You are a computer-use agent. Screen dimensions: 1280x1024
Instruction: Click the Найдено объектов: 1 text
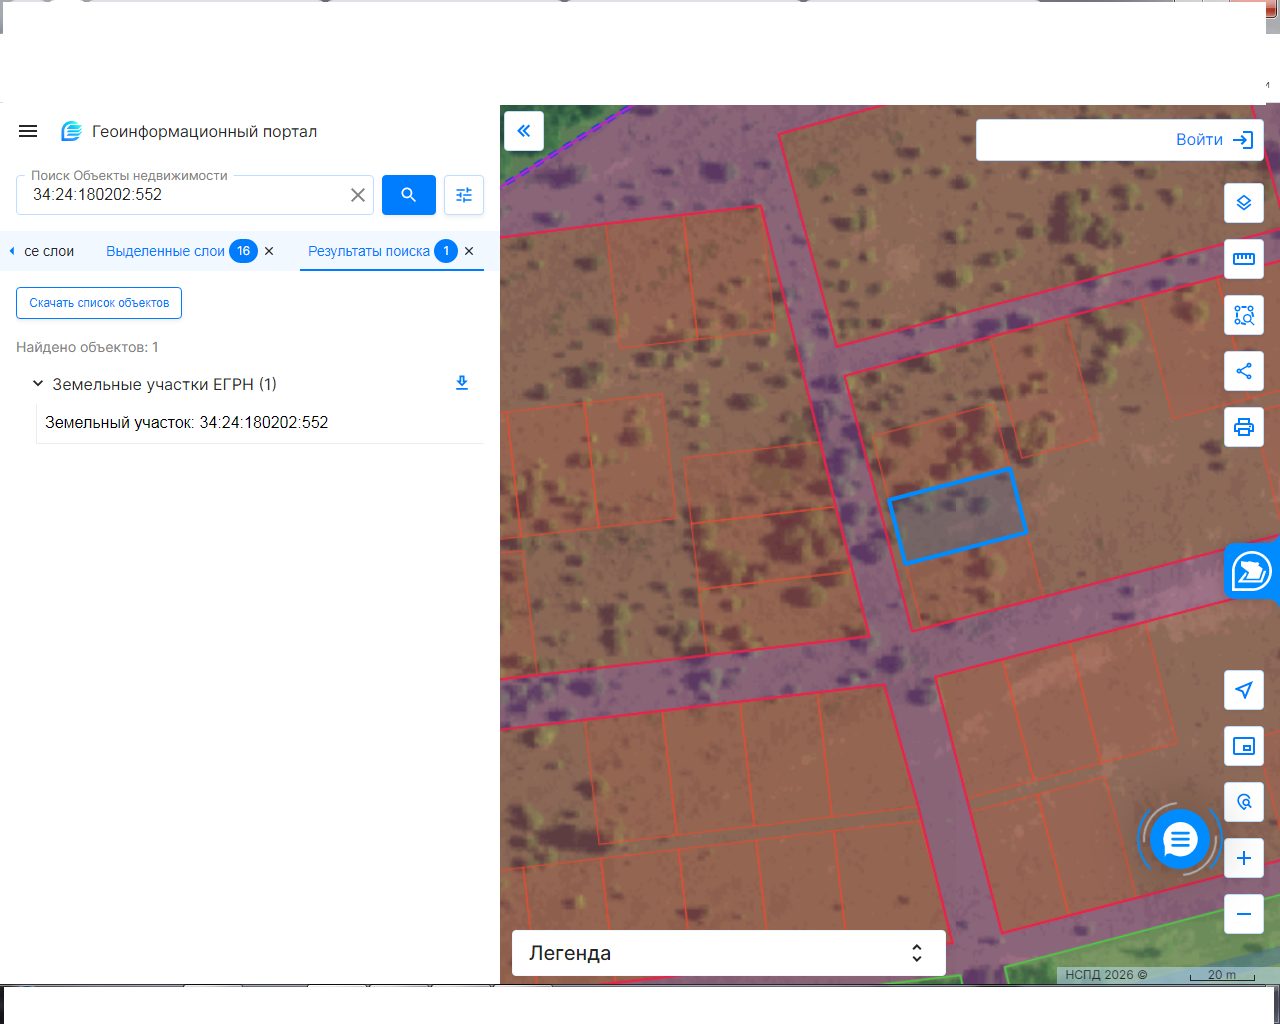point(87,347)
